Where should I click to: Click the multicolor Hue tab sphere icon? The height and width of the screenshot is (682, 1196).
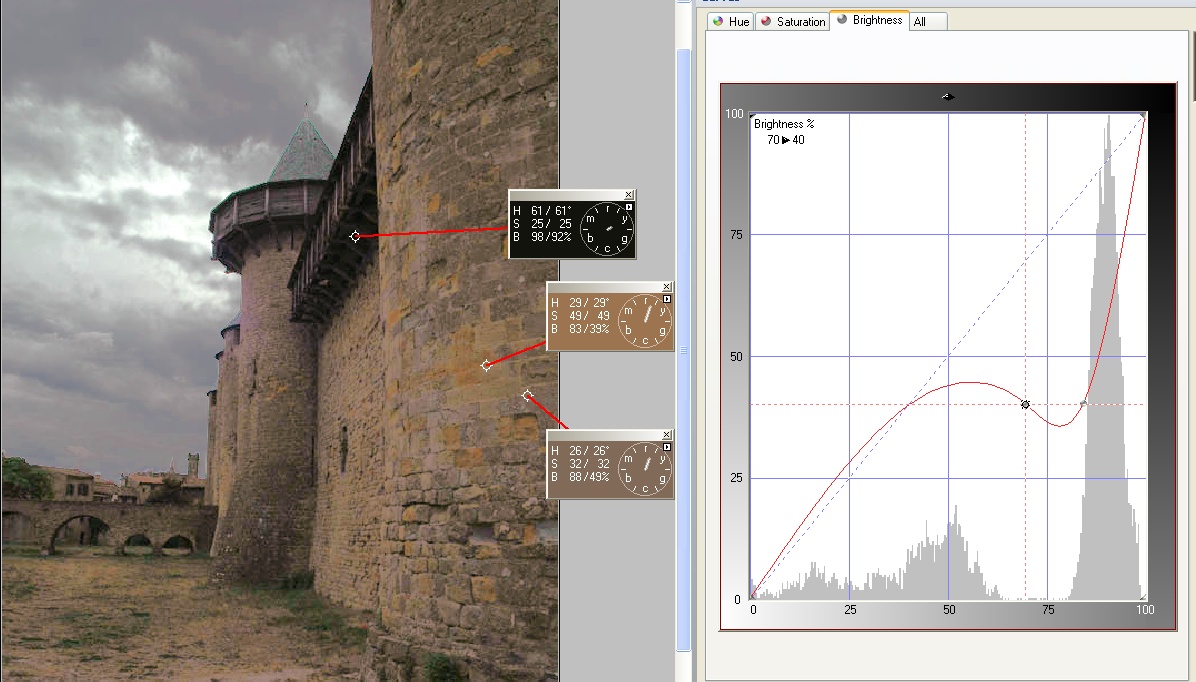718,21
